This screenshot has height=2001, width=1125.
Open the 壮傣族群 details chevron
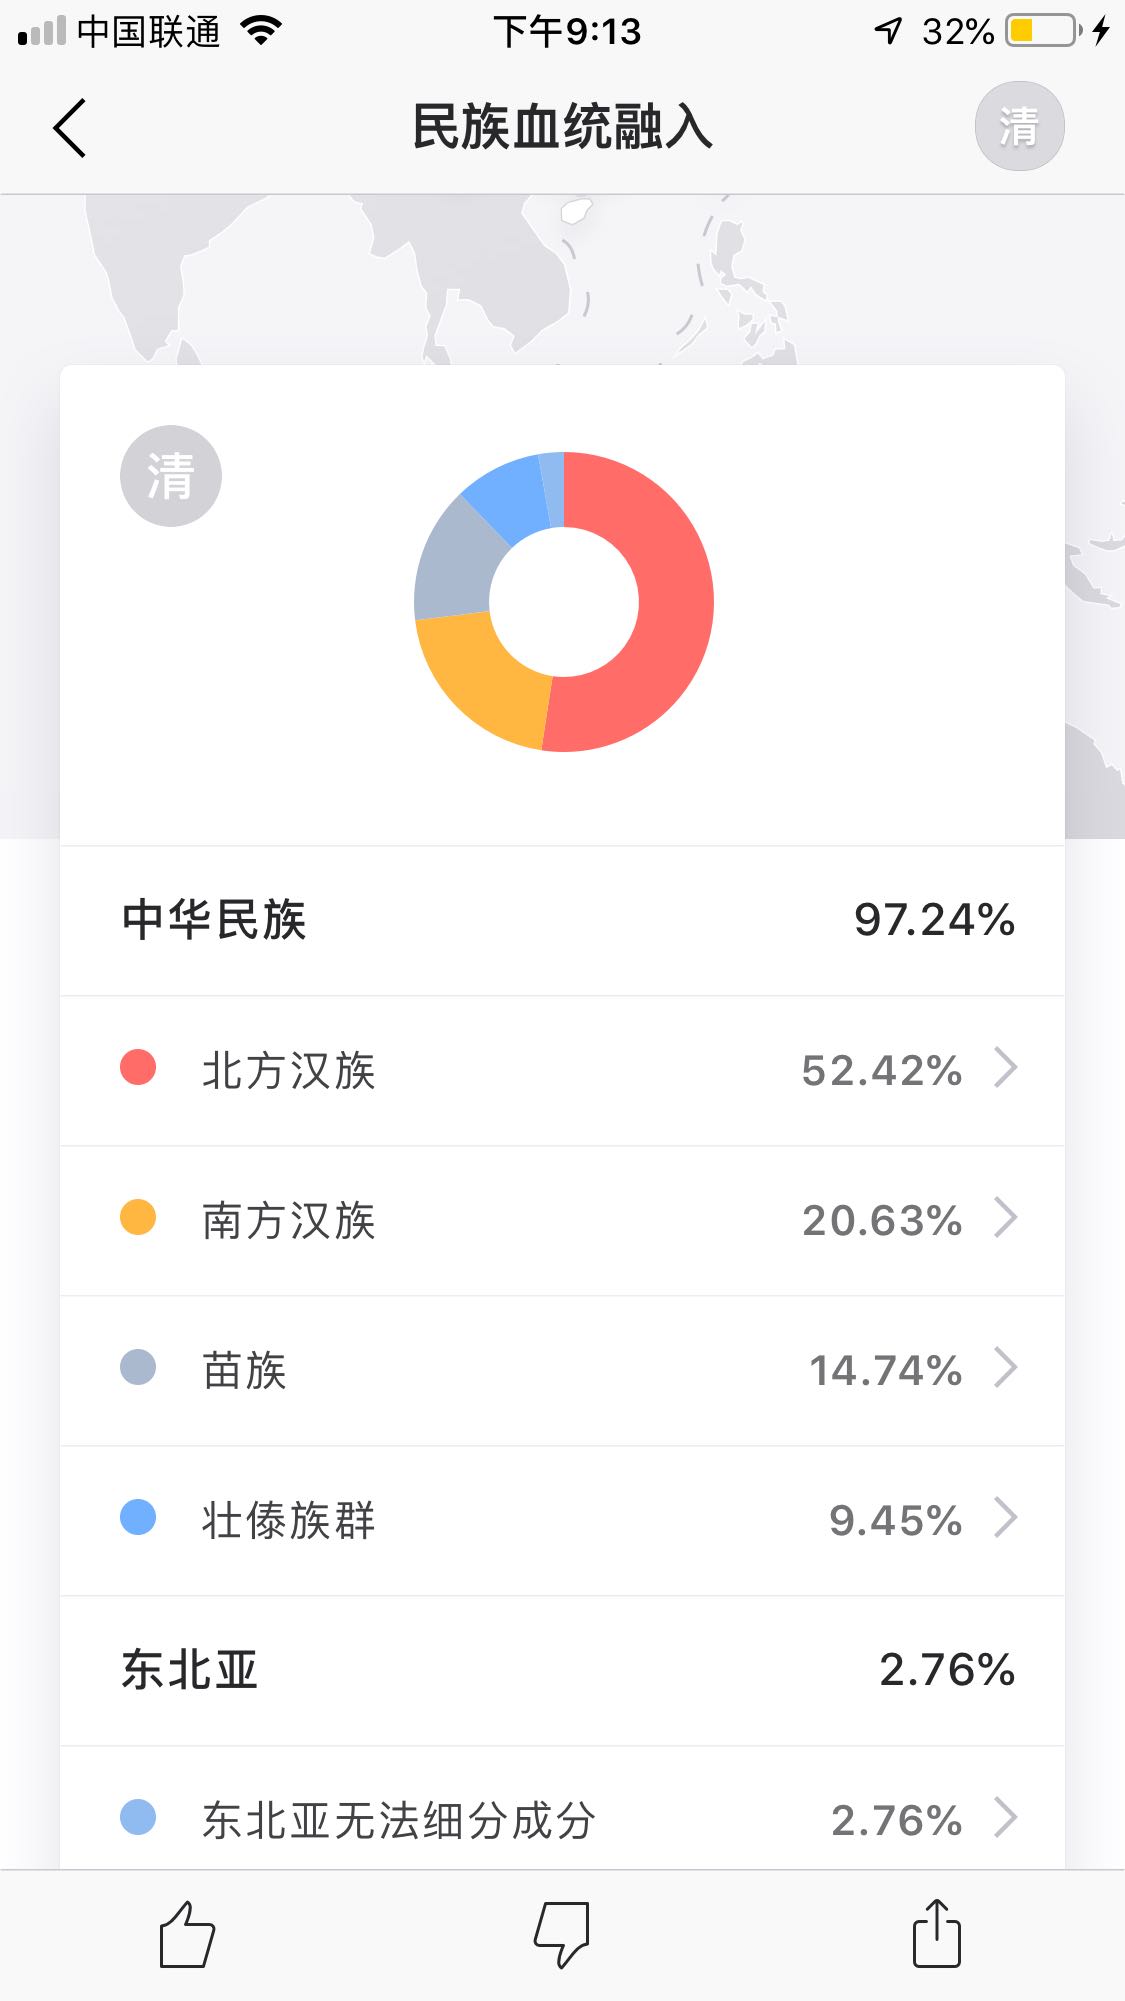pos(1005,1518)
